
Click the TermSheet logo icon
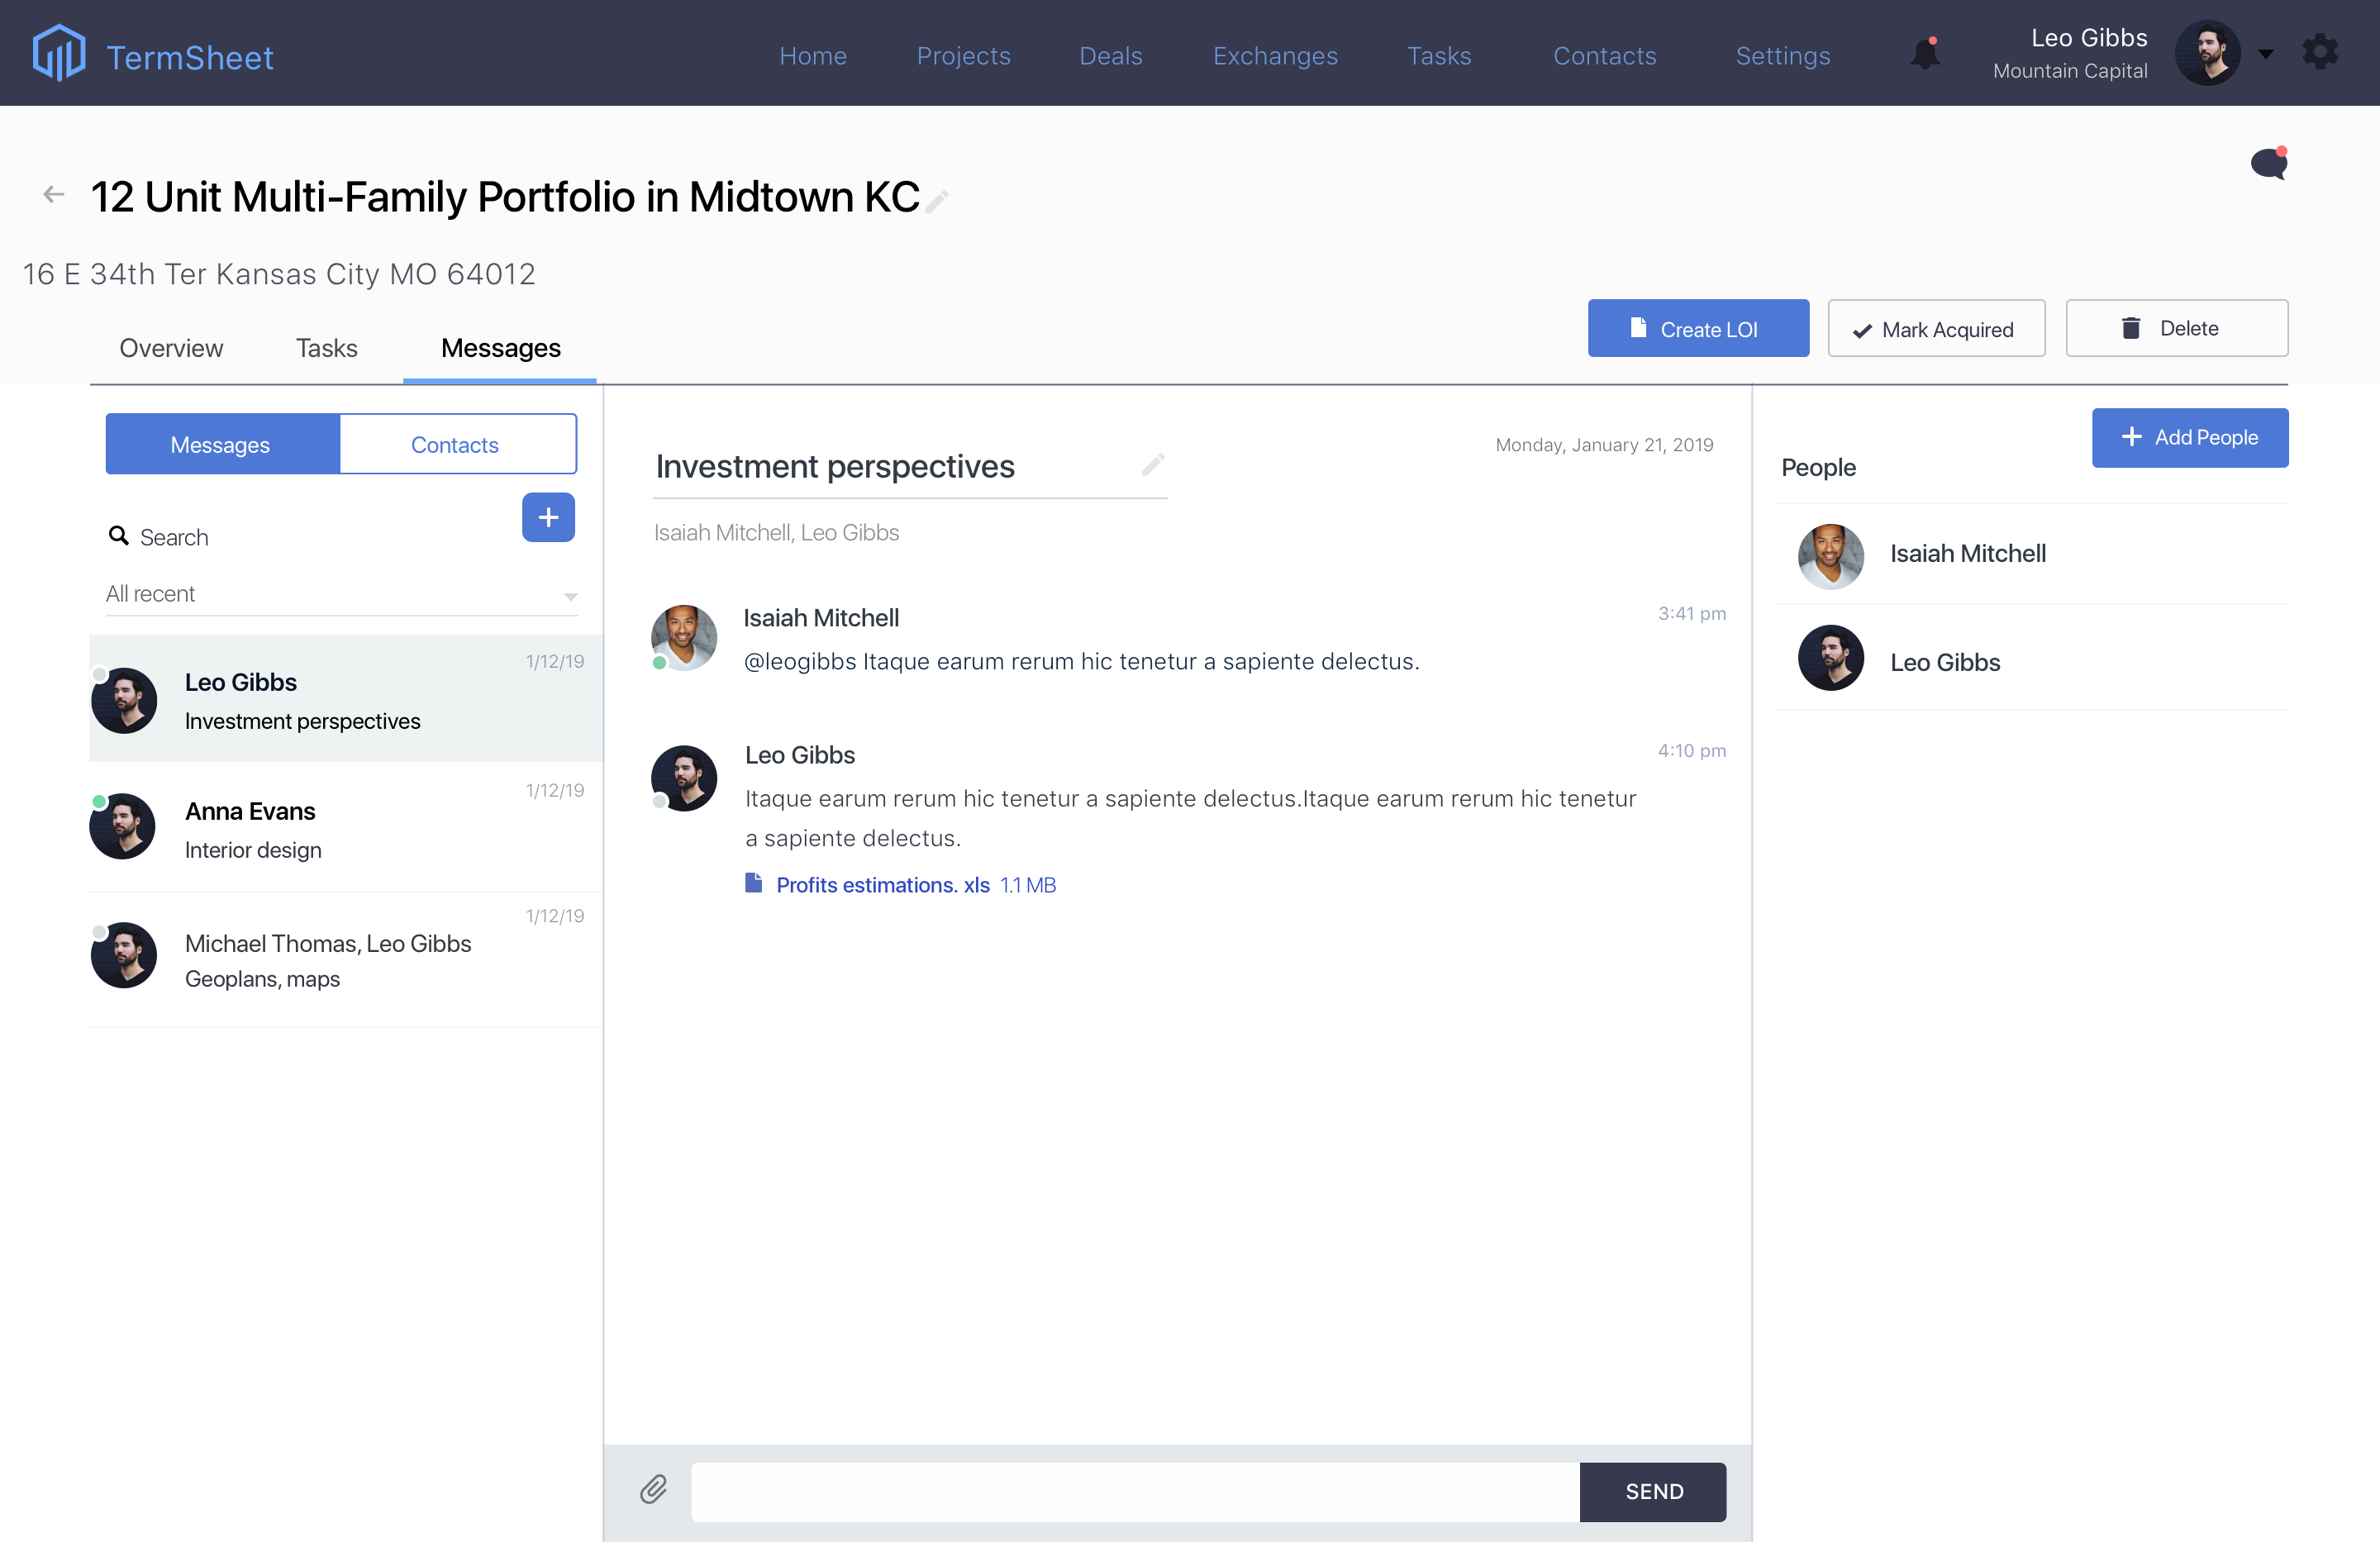58,53
